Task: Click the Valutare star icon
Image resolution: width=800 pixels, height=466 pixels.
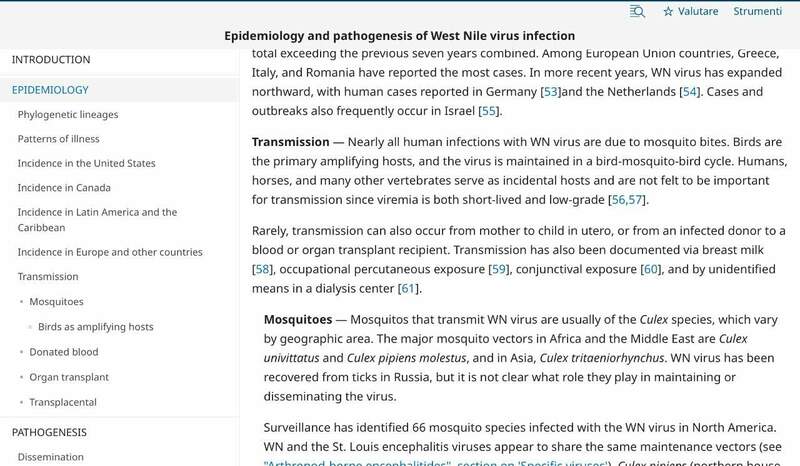Action: [668, 11]
